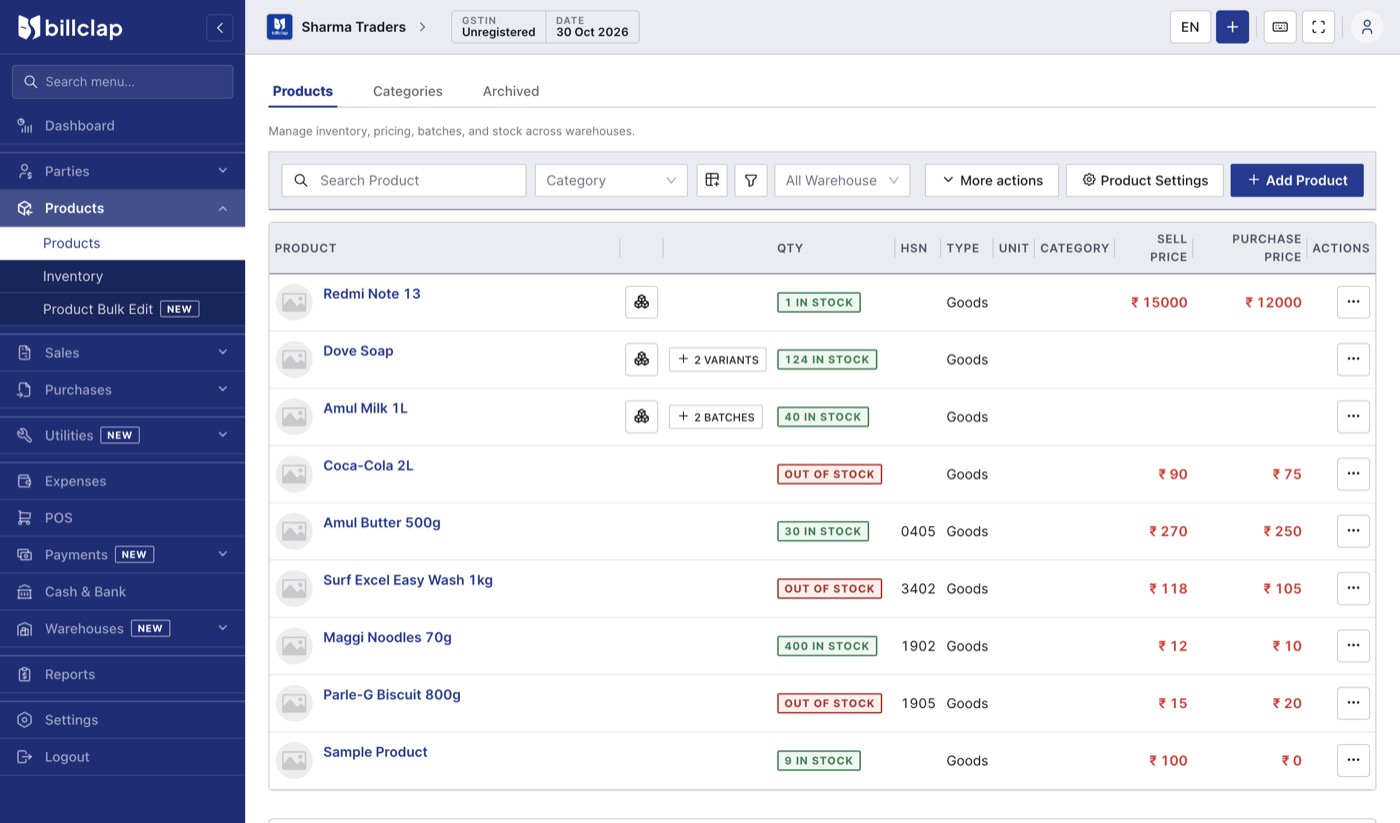
Task: Expand the Utilities sidebar section
Action: 122,435
